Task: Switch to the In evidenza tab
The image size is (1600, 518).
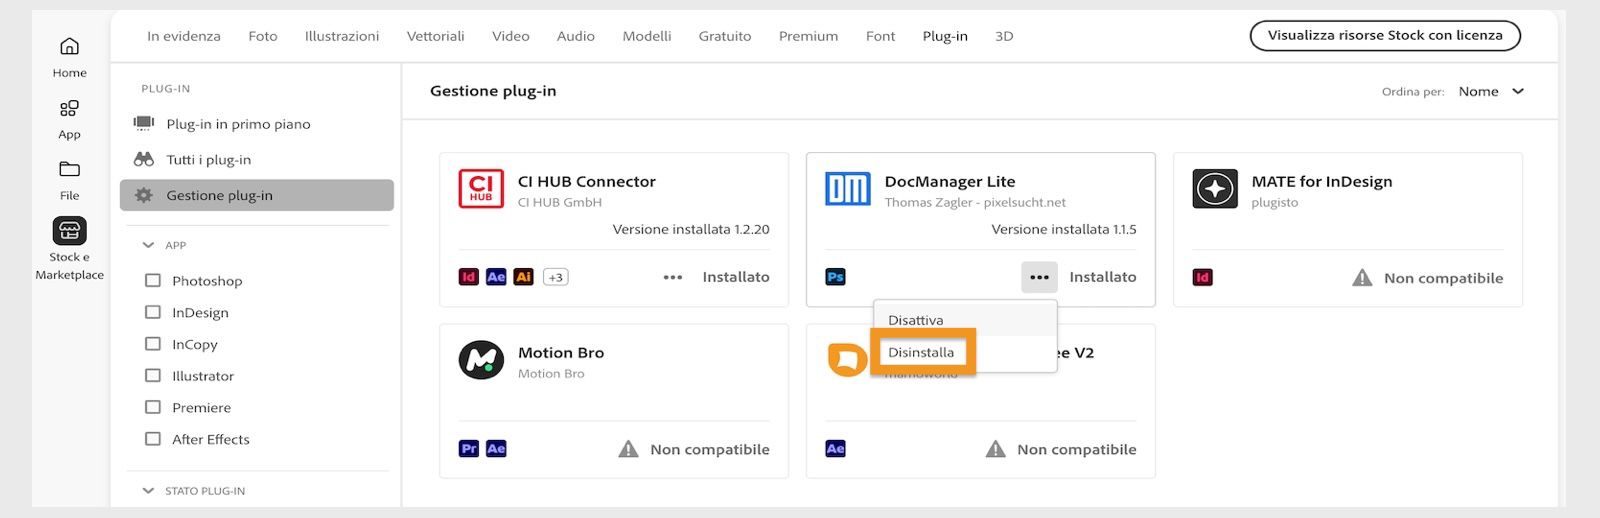Action: pyautogui.click(x=184, y=36)
